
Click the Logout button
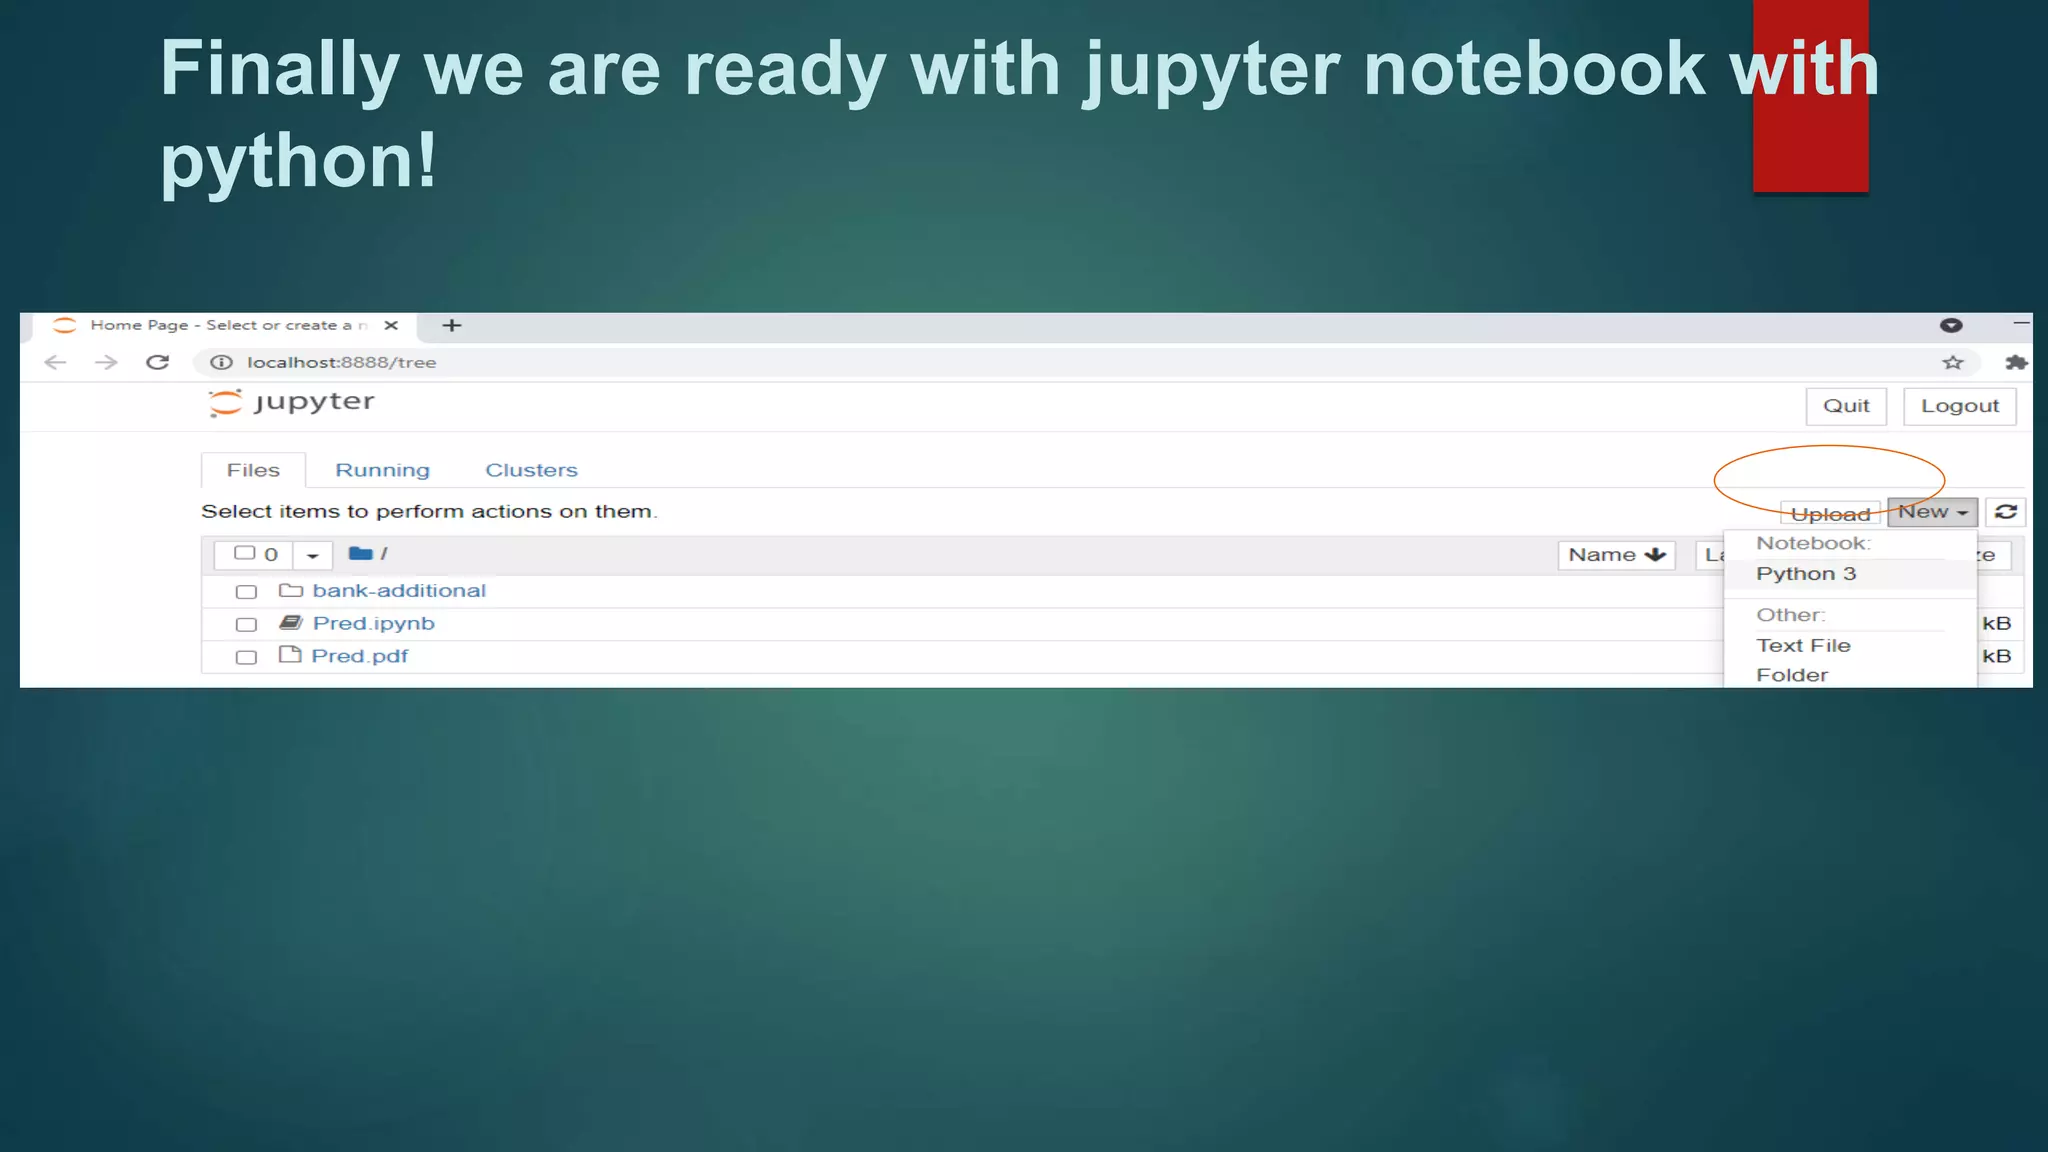tap(1960, 406)
